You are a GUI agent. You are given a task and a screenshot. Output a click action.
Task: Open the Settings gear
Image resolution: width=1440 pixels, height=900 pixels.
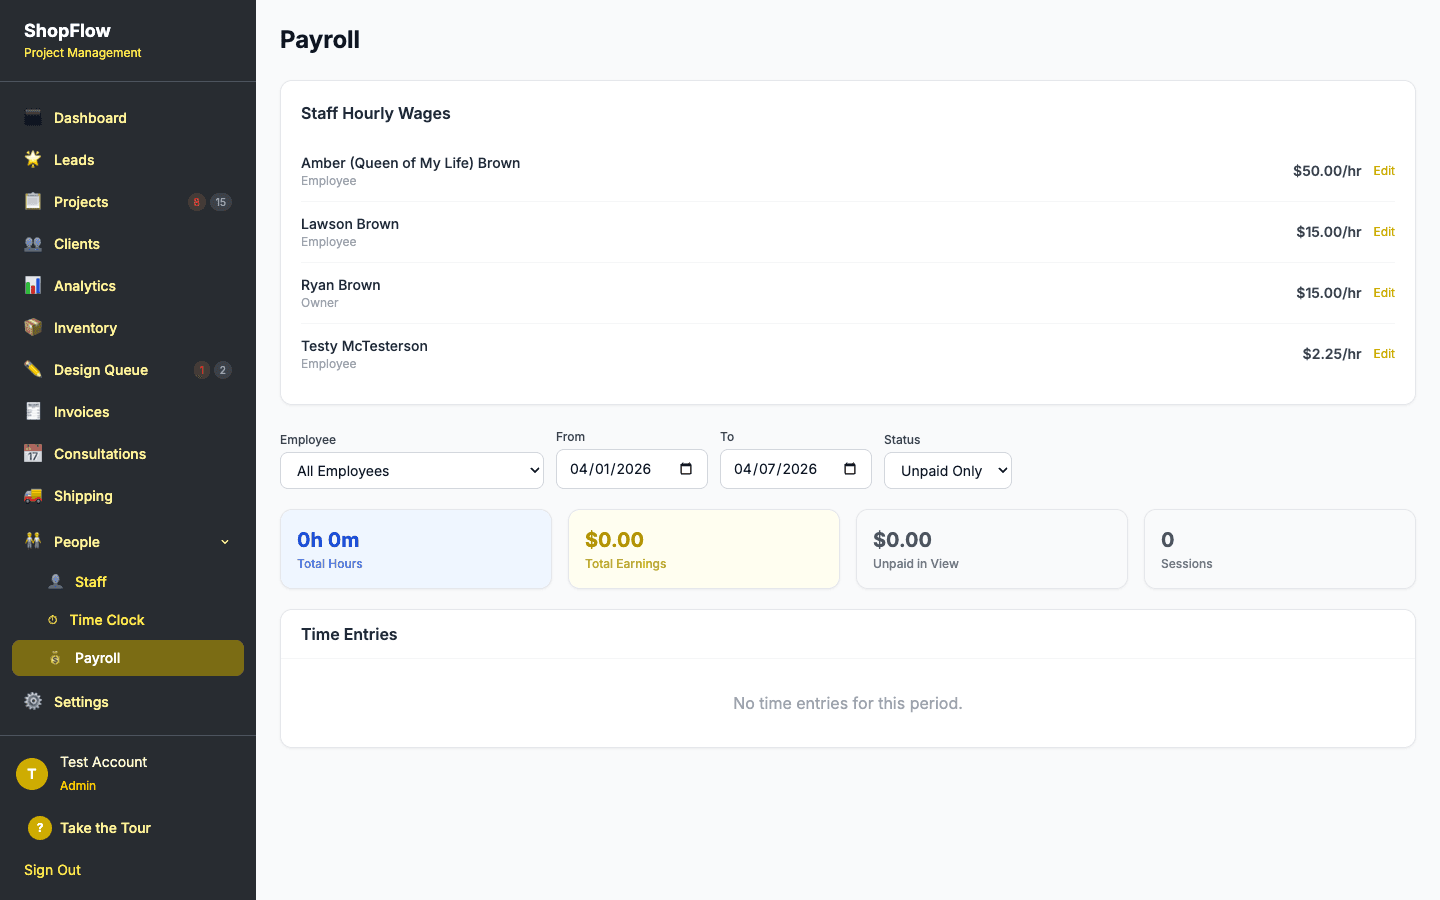pos(32,701)
